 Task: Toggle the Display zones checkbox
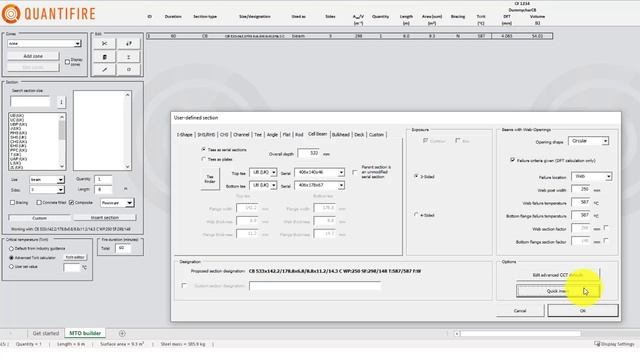(x=67, y=62)
